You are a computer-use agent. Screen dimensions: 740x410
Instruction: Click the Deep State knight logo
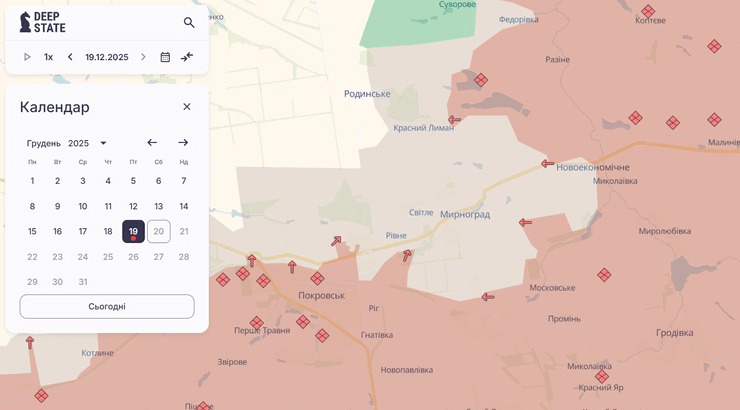point(26,22)
